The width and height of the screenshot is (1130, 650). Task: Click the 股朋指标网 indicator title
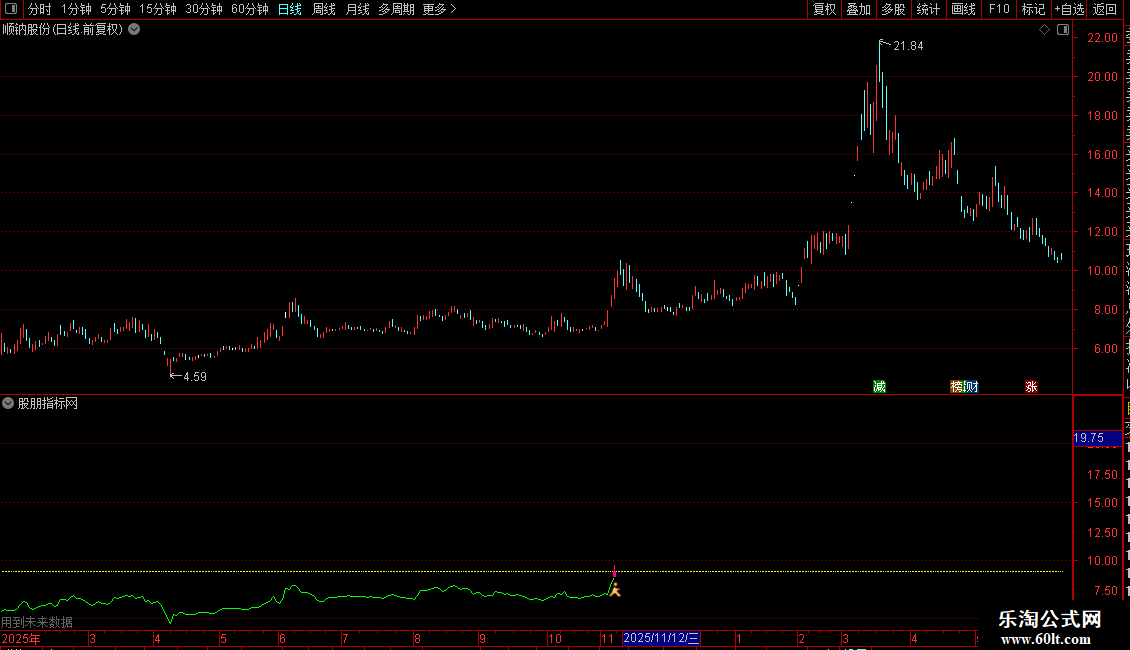[x=48, y=404]
